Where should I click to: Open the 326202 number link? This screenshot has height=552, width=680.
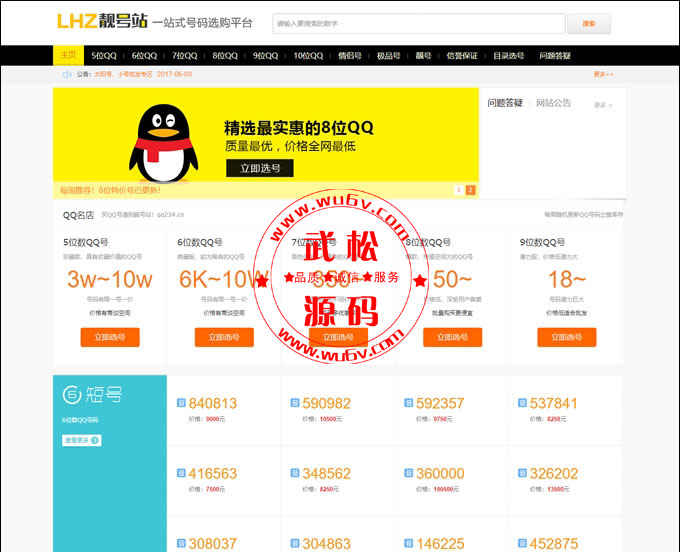[554, 473]
